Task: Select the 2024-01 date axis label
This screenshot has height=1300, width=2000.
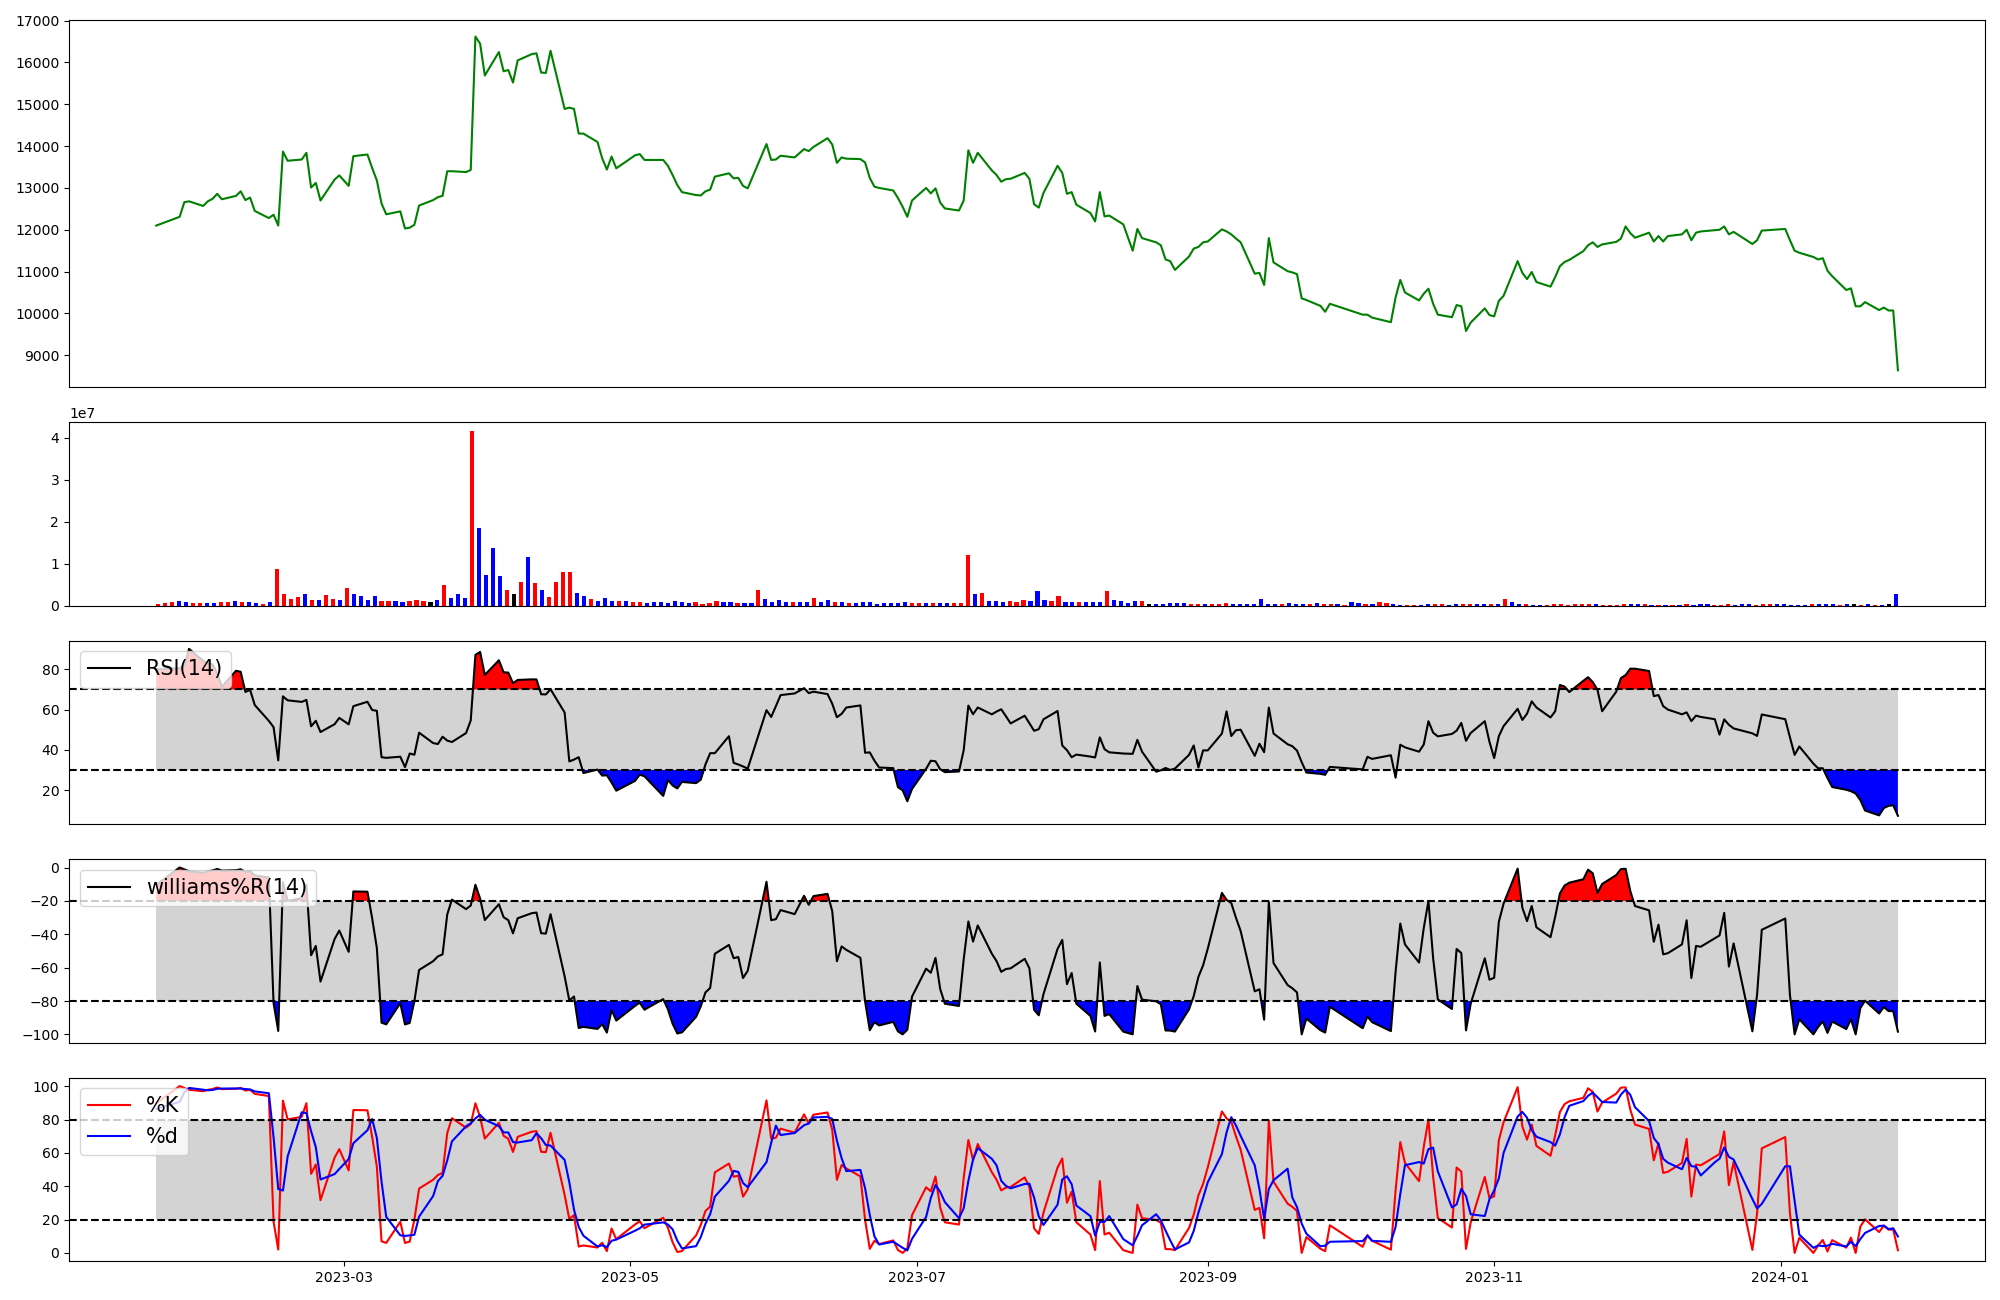Action: (x=1781, y=1277)
